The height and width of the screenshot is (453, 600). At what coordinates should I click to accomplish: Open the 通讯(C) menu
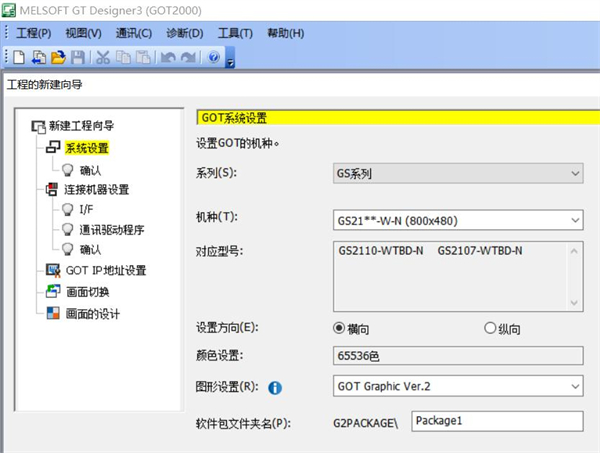[134, 33]
